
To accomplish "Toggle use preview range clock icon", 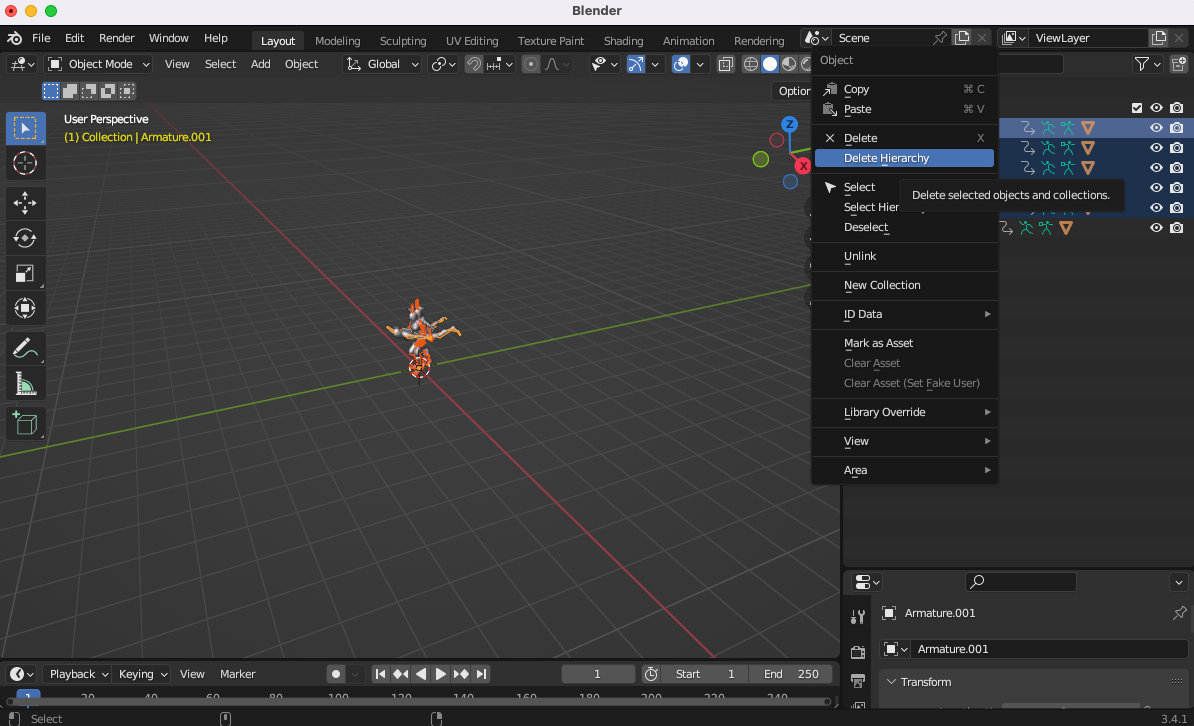I will point(651,674).
